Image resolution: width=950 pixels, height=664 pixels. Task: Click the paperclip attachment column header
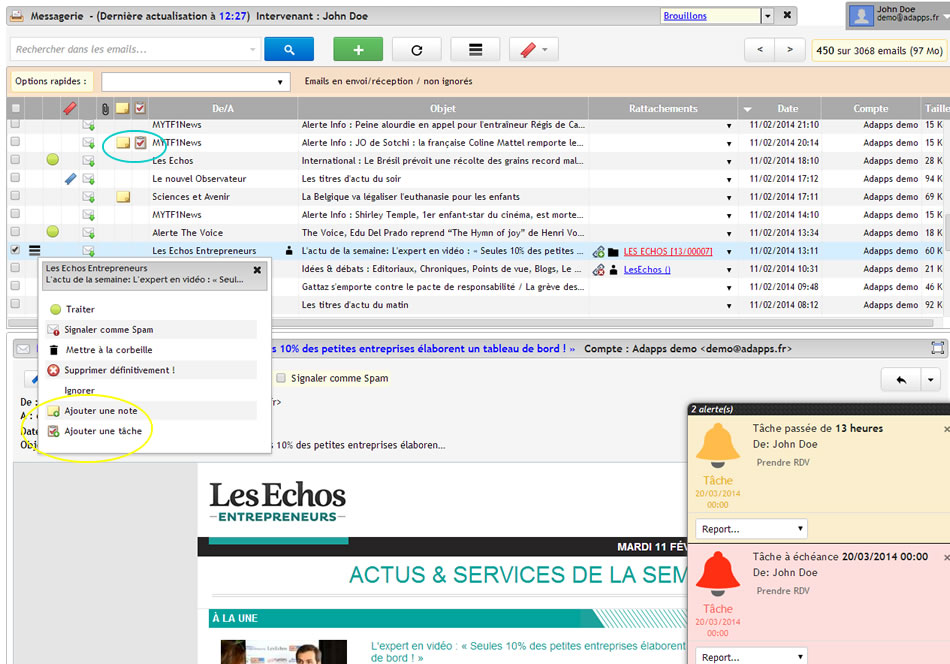pyautogui.click(x=105, y=108)
